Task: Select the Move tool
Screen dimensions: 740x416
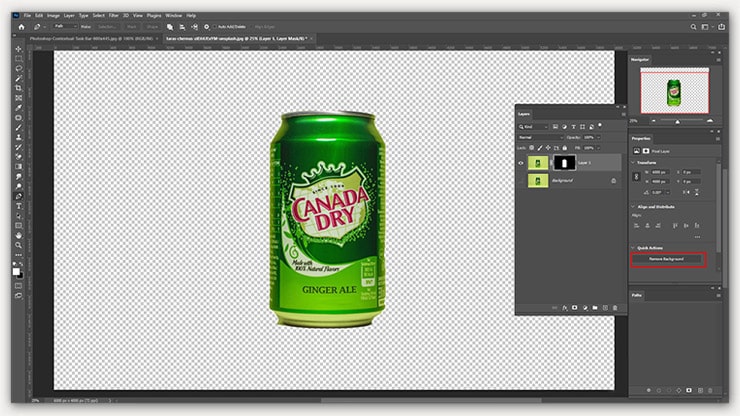Action: [x=18, y=48]
